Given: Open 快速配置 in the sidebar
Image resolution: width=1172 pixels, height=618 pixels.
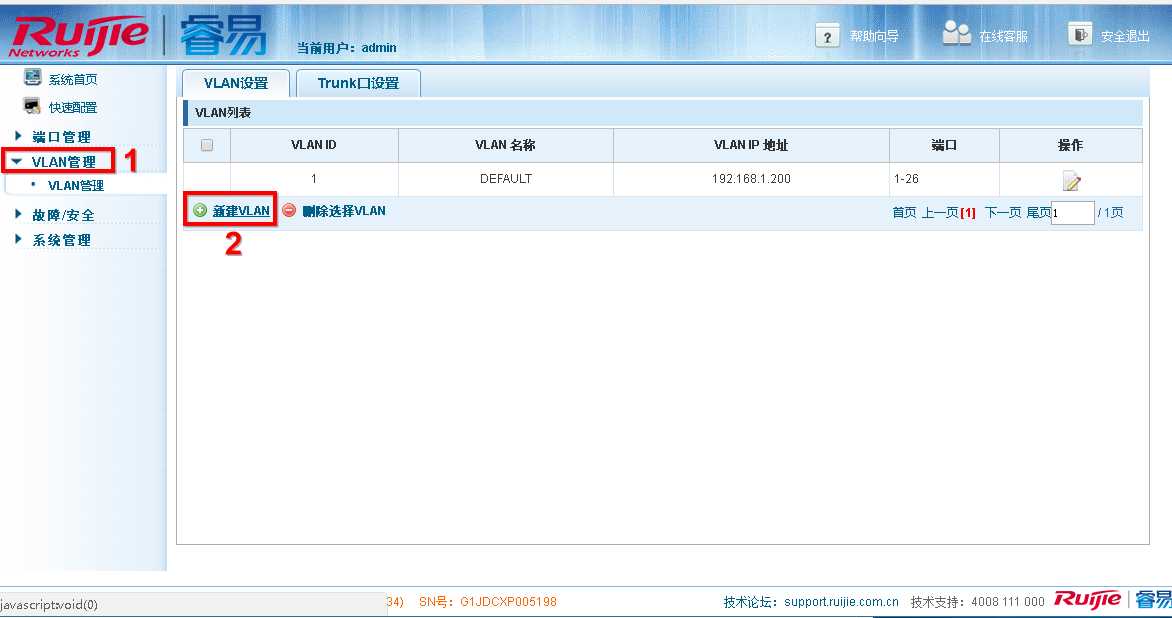Looking at the screenshot, I should tap(73, 108).
